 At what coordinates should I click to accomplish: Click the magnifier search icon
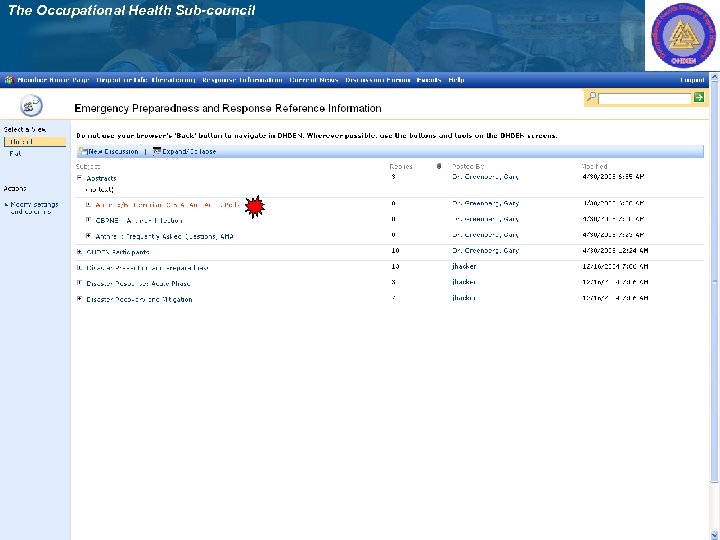pyautogui.click(x=592, y=96)
